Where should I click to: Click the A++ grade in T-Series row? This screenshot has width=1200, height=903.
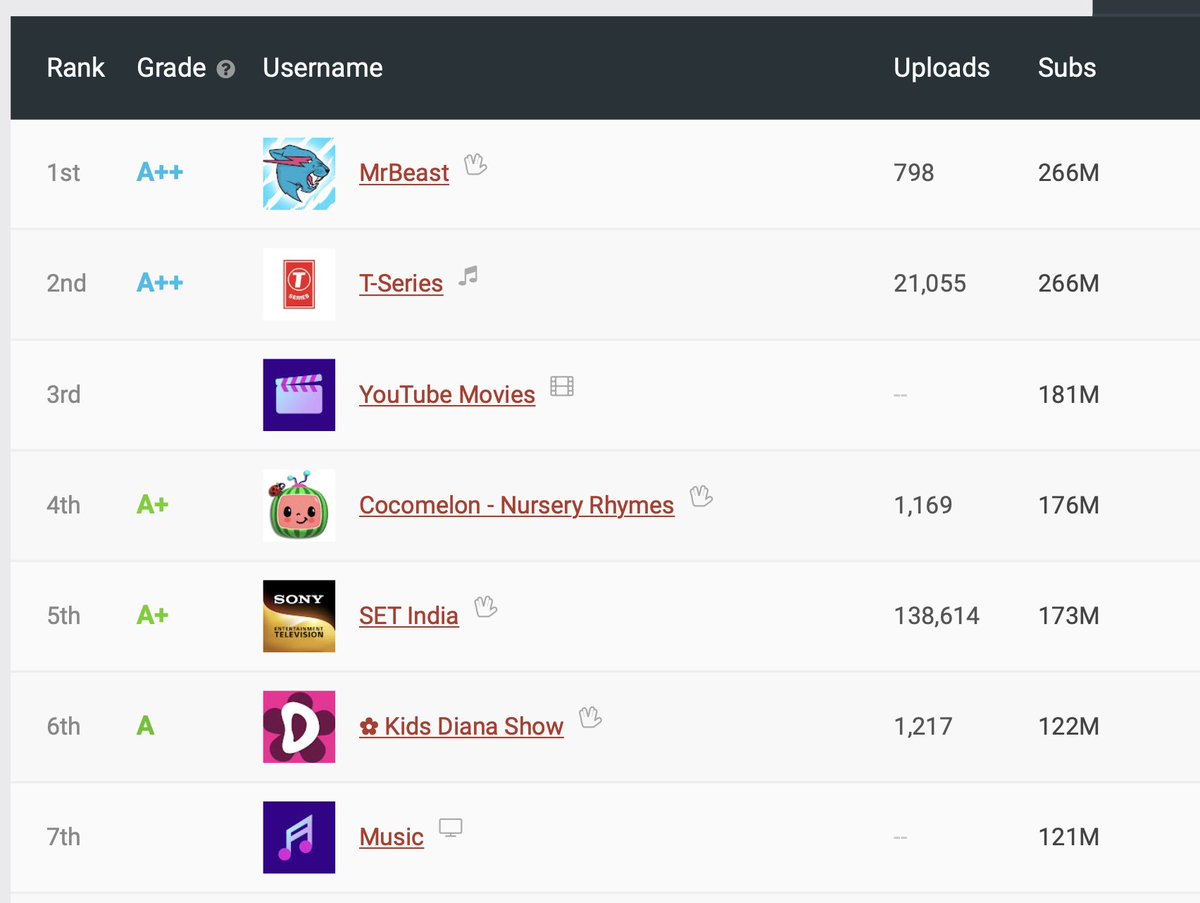point(160,284)
